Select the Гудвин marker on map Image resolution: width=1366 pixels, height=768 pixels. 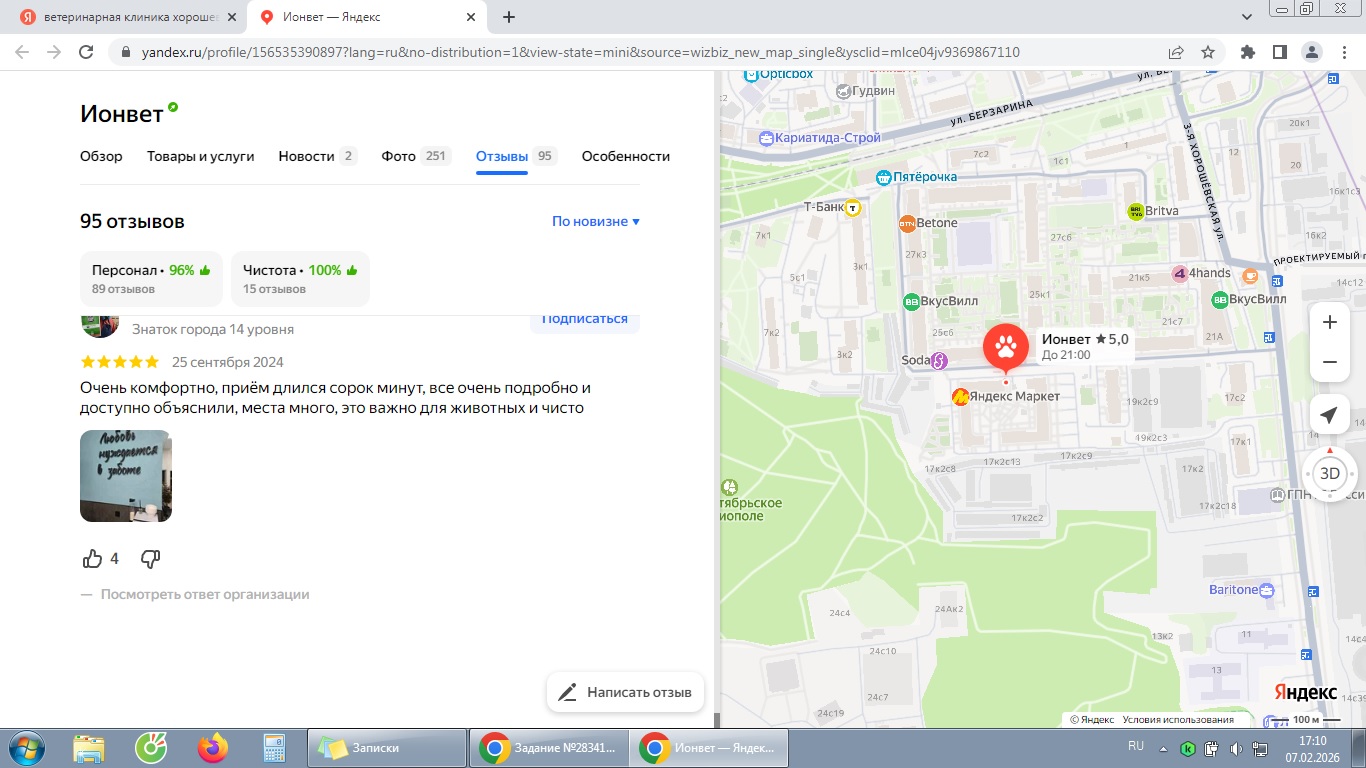click(x=843, y=91)
